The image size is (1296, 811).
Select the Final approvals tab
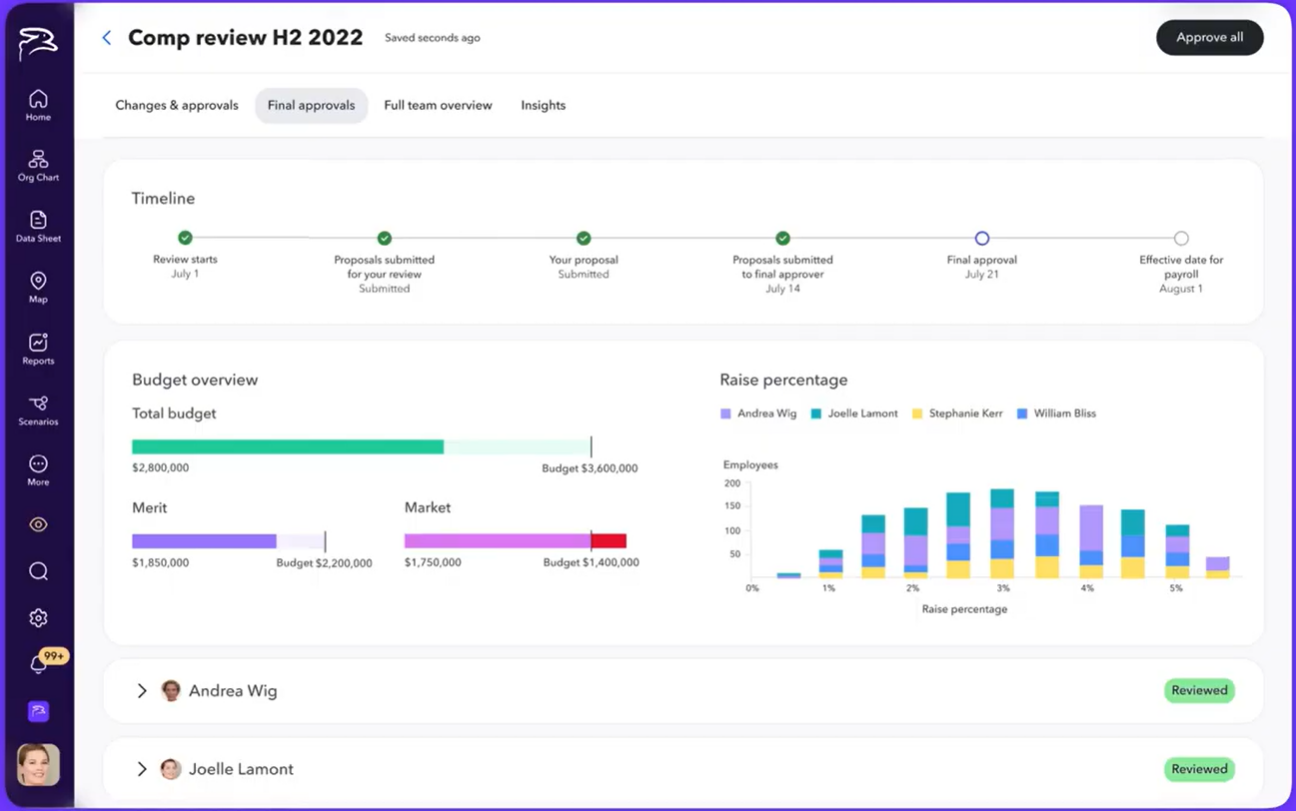311,105
